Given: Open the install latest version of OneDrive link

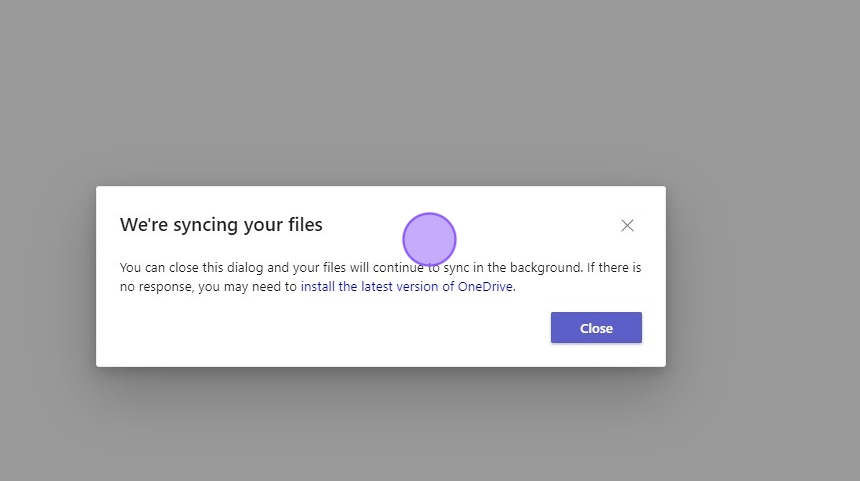Looking at the screenshot, I should pyautogui.click(x=407, y=286).
